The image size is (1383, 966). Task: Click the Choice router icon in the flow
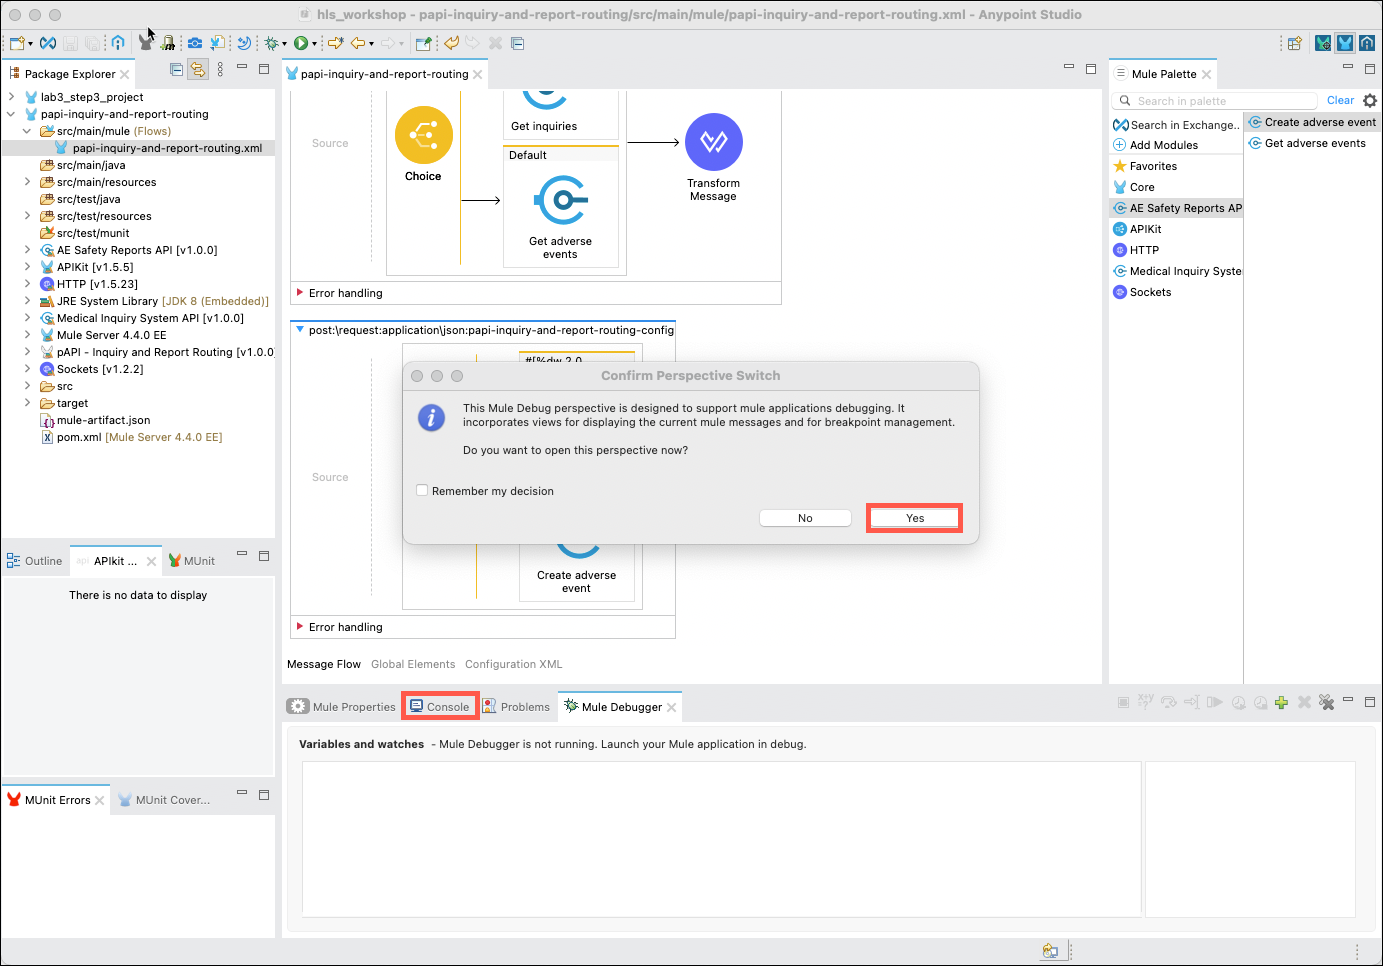pos(424,135)
